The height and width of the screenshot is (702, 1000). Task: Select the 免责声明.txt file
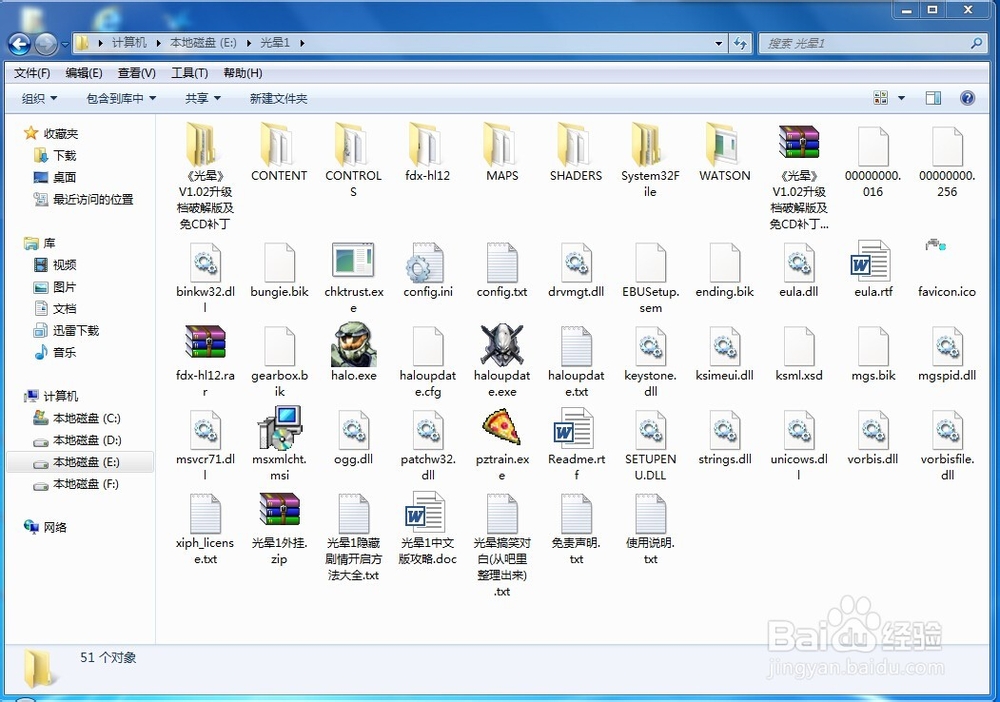coord(576,513)
